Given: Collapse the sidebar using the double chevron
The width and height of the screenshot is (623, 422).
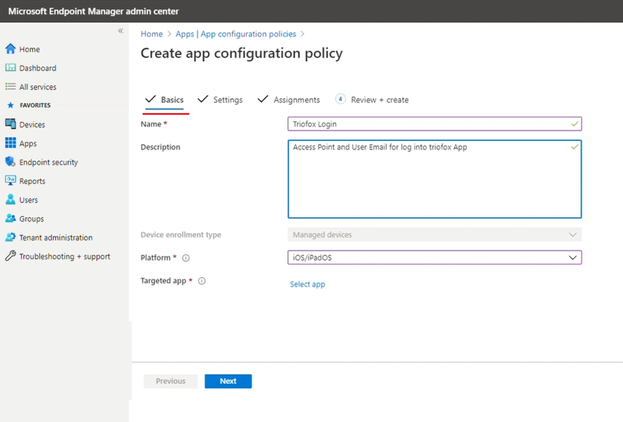Looking at the screenshot, I should coord(120,31).
